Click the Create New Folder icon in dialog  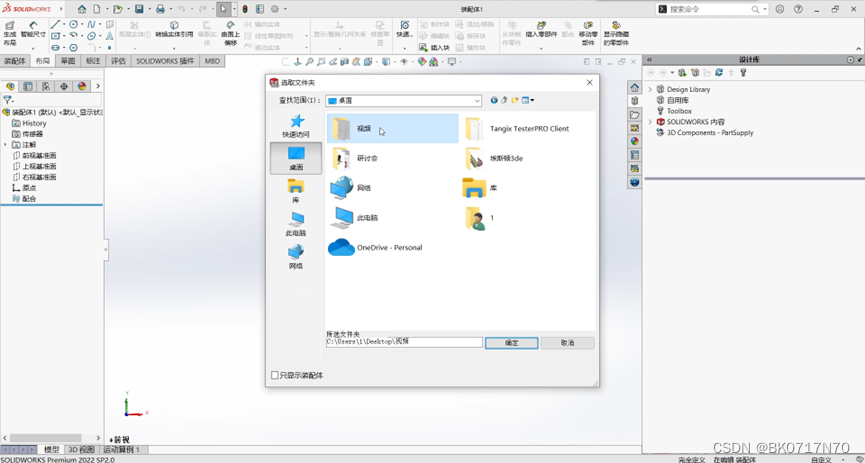click(x=515, y=100)
